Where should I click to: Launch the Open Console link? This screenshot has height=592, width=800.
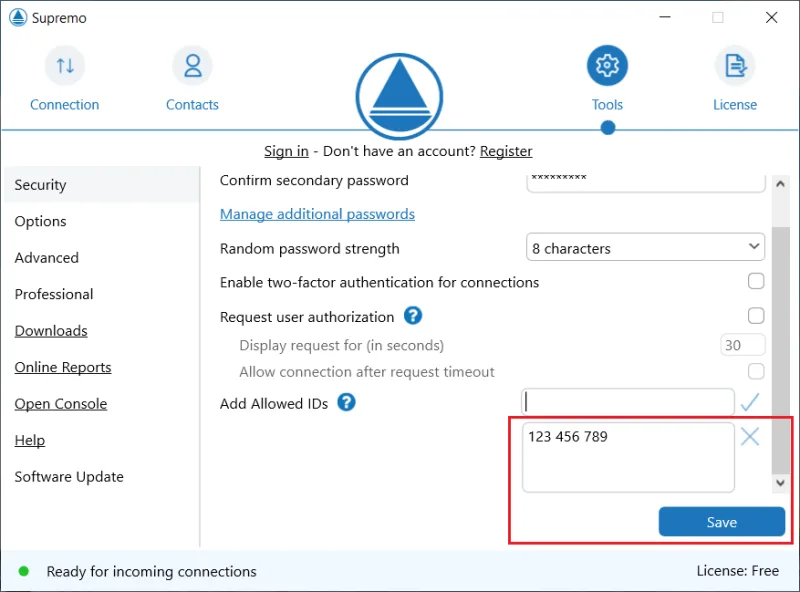(x=61, y=404)
